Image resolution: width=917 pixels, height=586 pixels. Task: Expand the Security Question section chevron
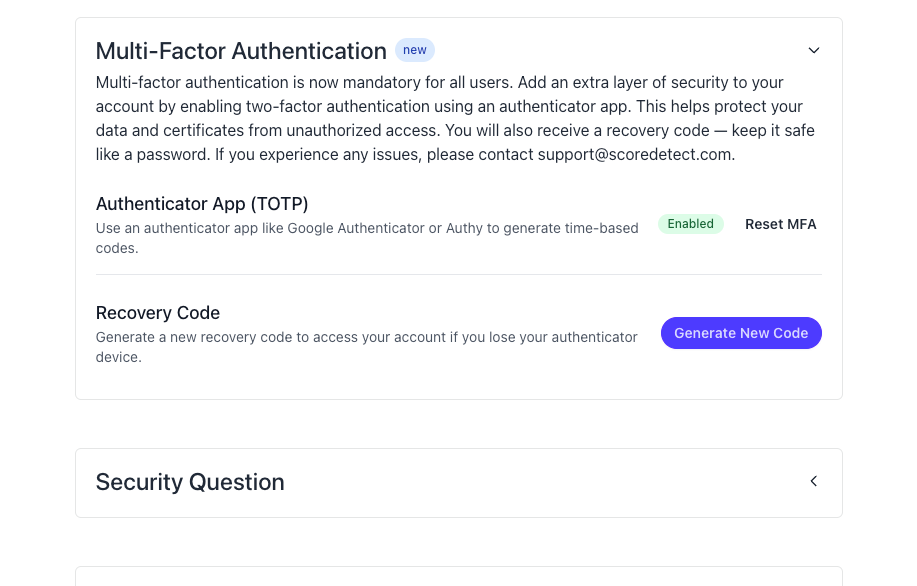coord(813,482)
